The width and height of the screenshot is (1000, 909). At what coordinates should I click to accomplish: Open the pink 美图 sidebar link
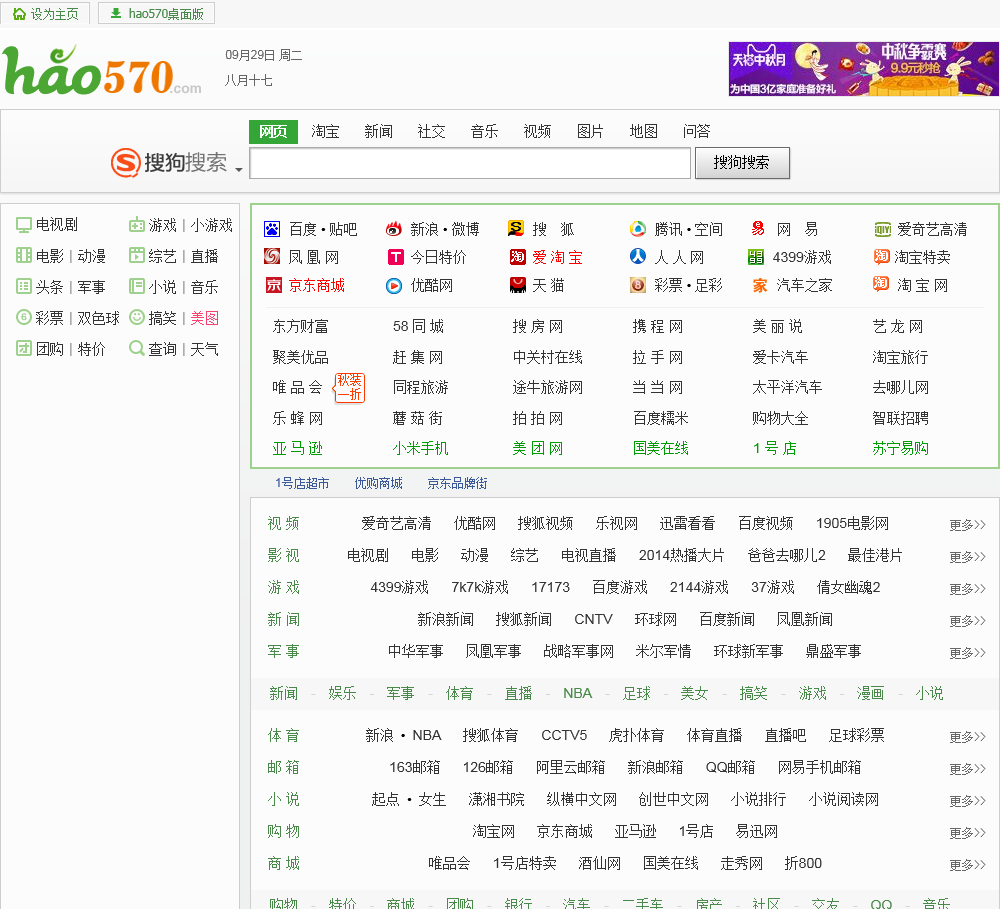click(x=204, y=318)
